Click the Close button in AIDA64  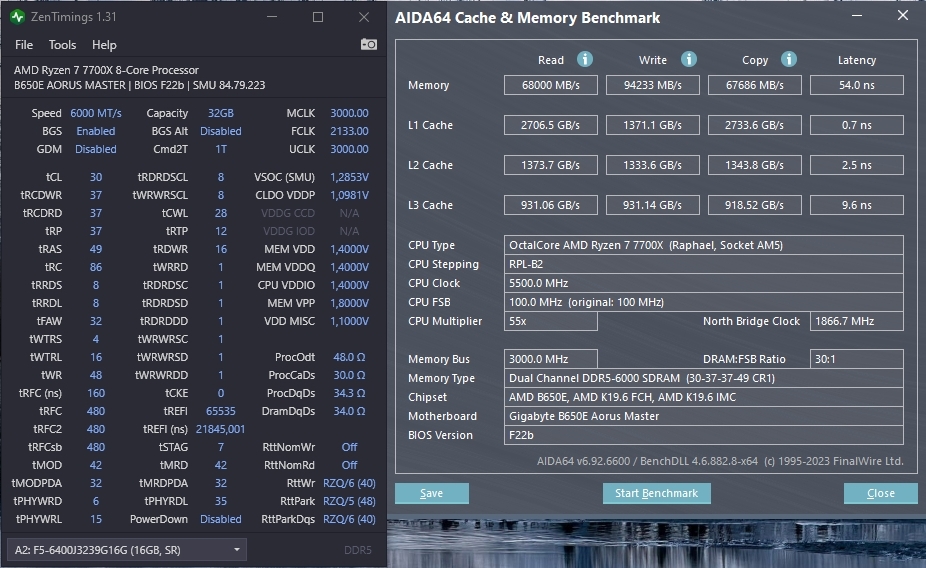coord(880,493)
